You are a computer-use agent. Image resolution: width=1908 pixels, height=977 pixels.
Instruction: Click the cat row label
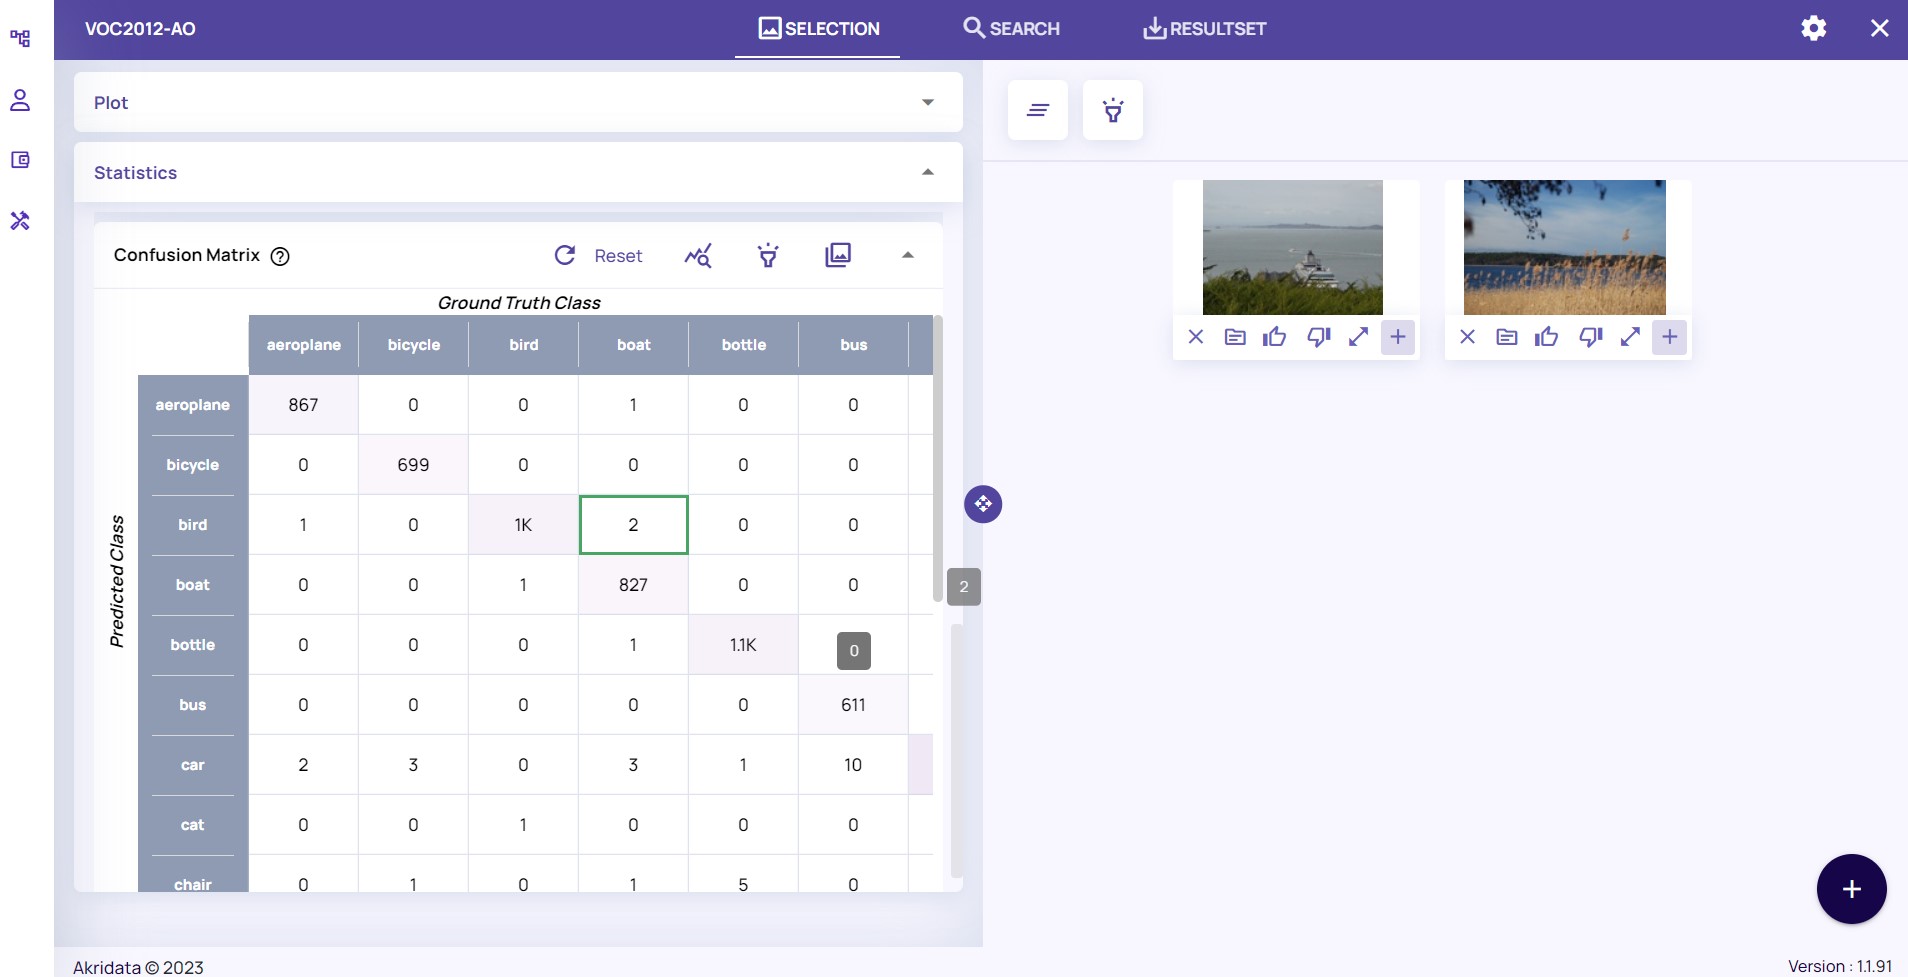click(x=193, y=825)
